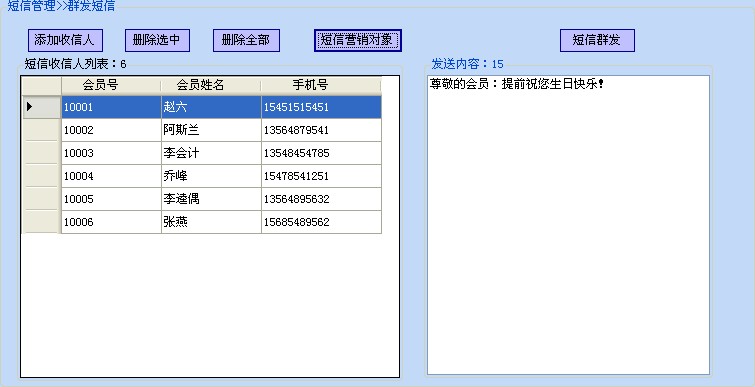The height and width of the screenshot is (387, 755).
Task: Click the 删除选中 button
Action: click(x=157, y=40)
